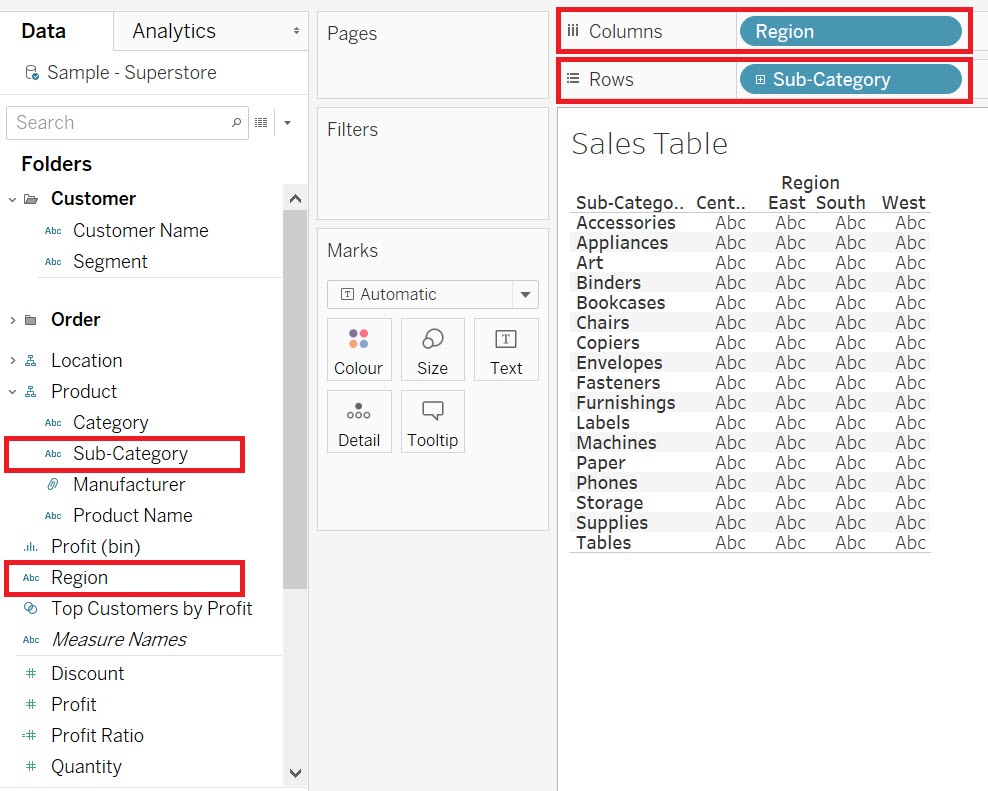Select the Profit (bin) field

point(96,546)
